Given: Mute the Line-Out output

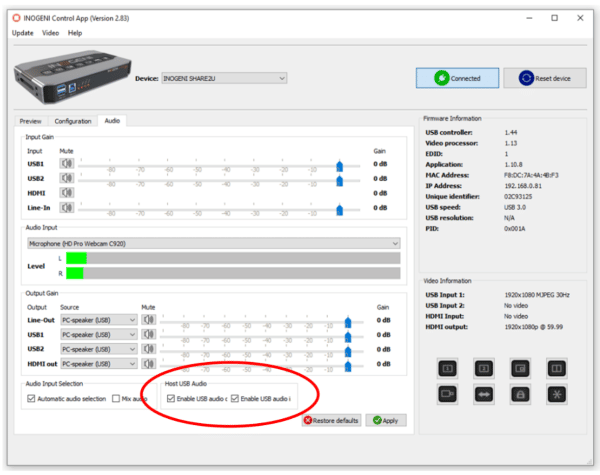Looking at the screenshot, I should 148,321.
